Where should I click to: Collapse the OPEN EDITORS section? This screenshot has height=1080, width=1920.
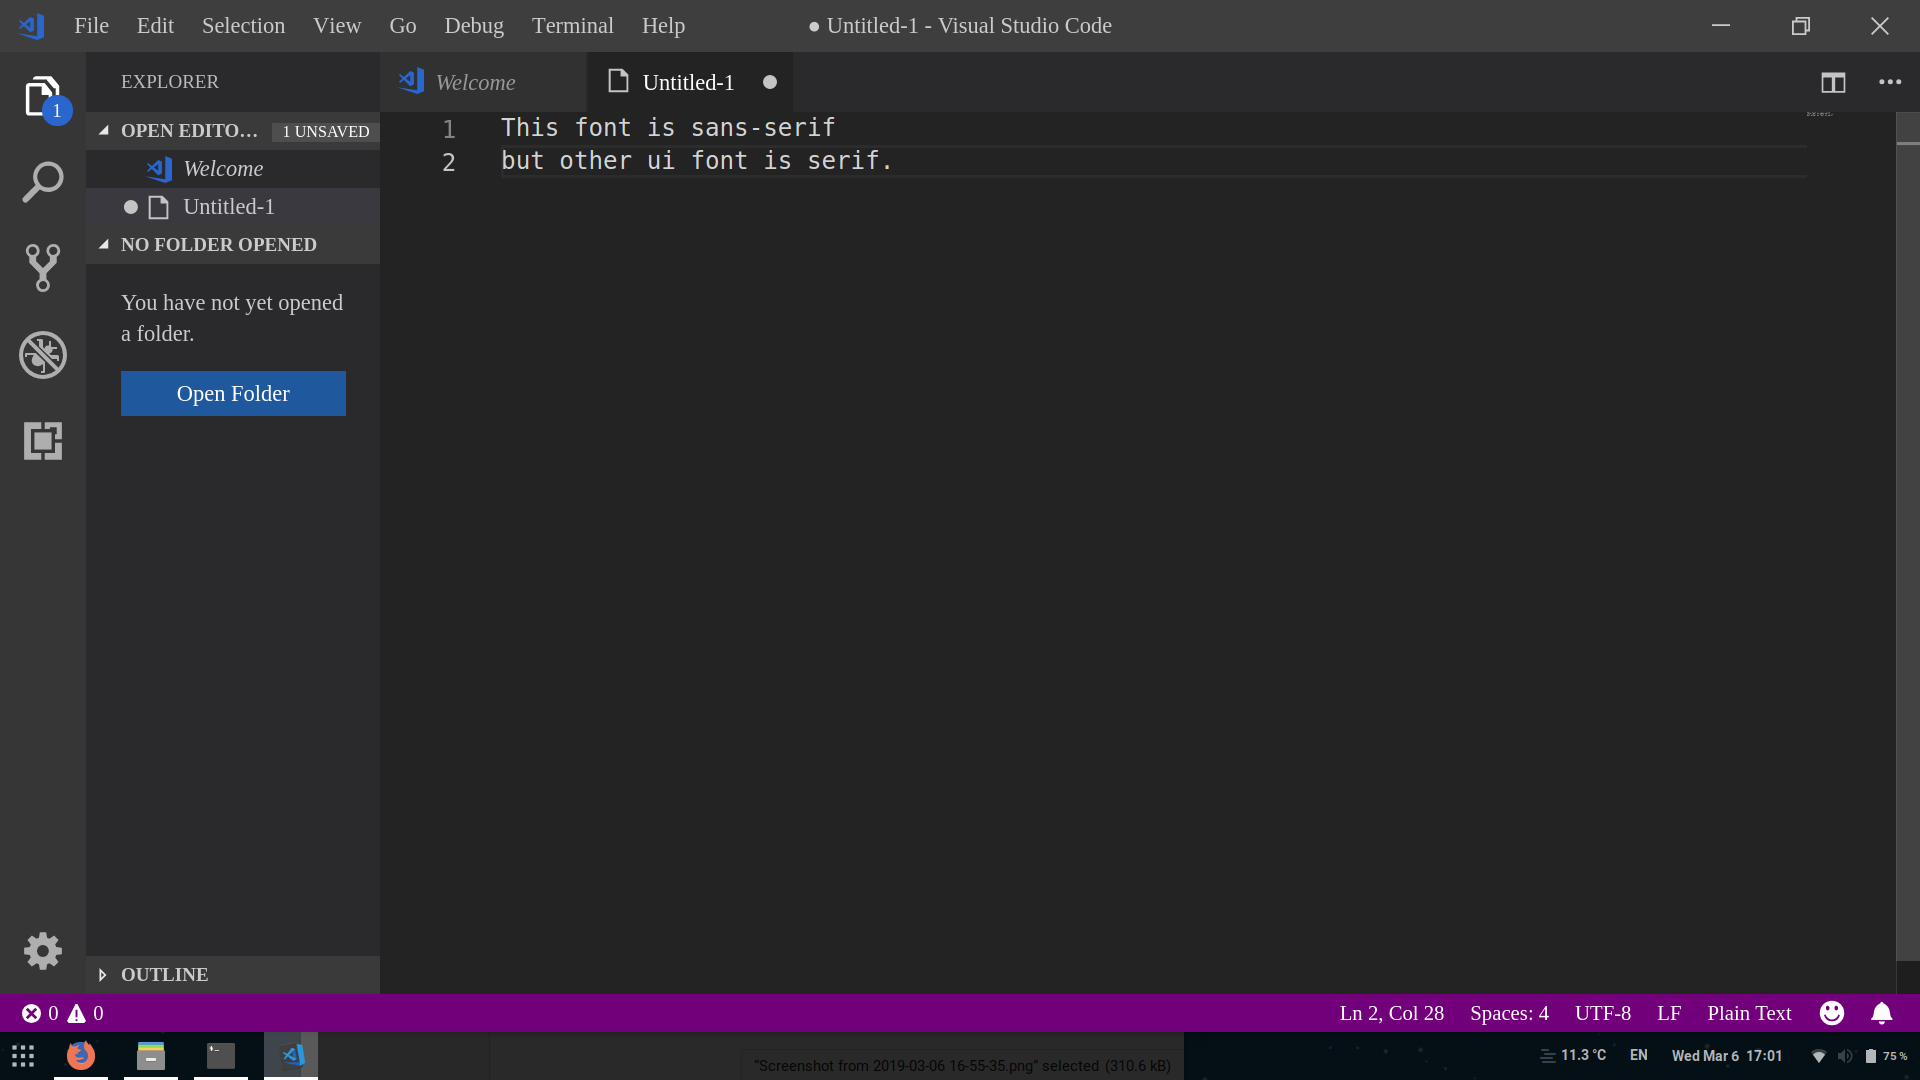tap(104, 130)
